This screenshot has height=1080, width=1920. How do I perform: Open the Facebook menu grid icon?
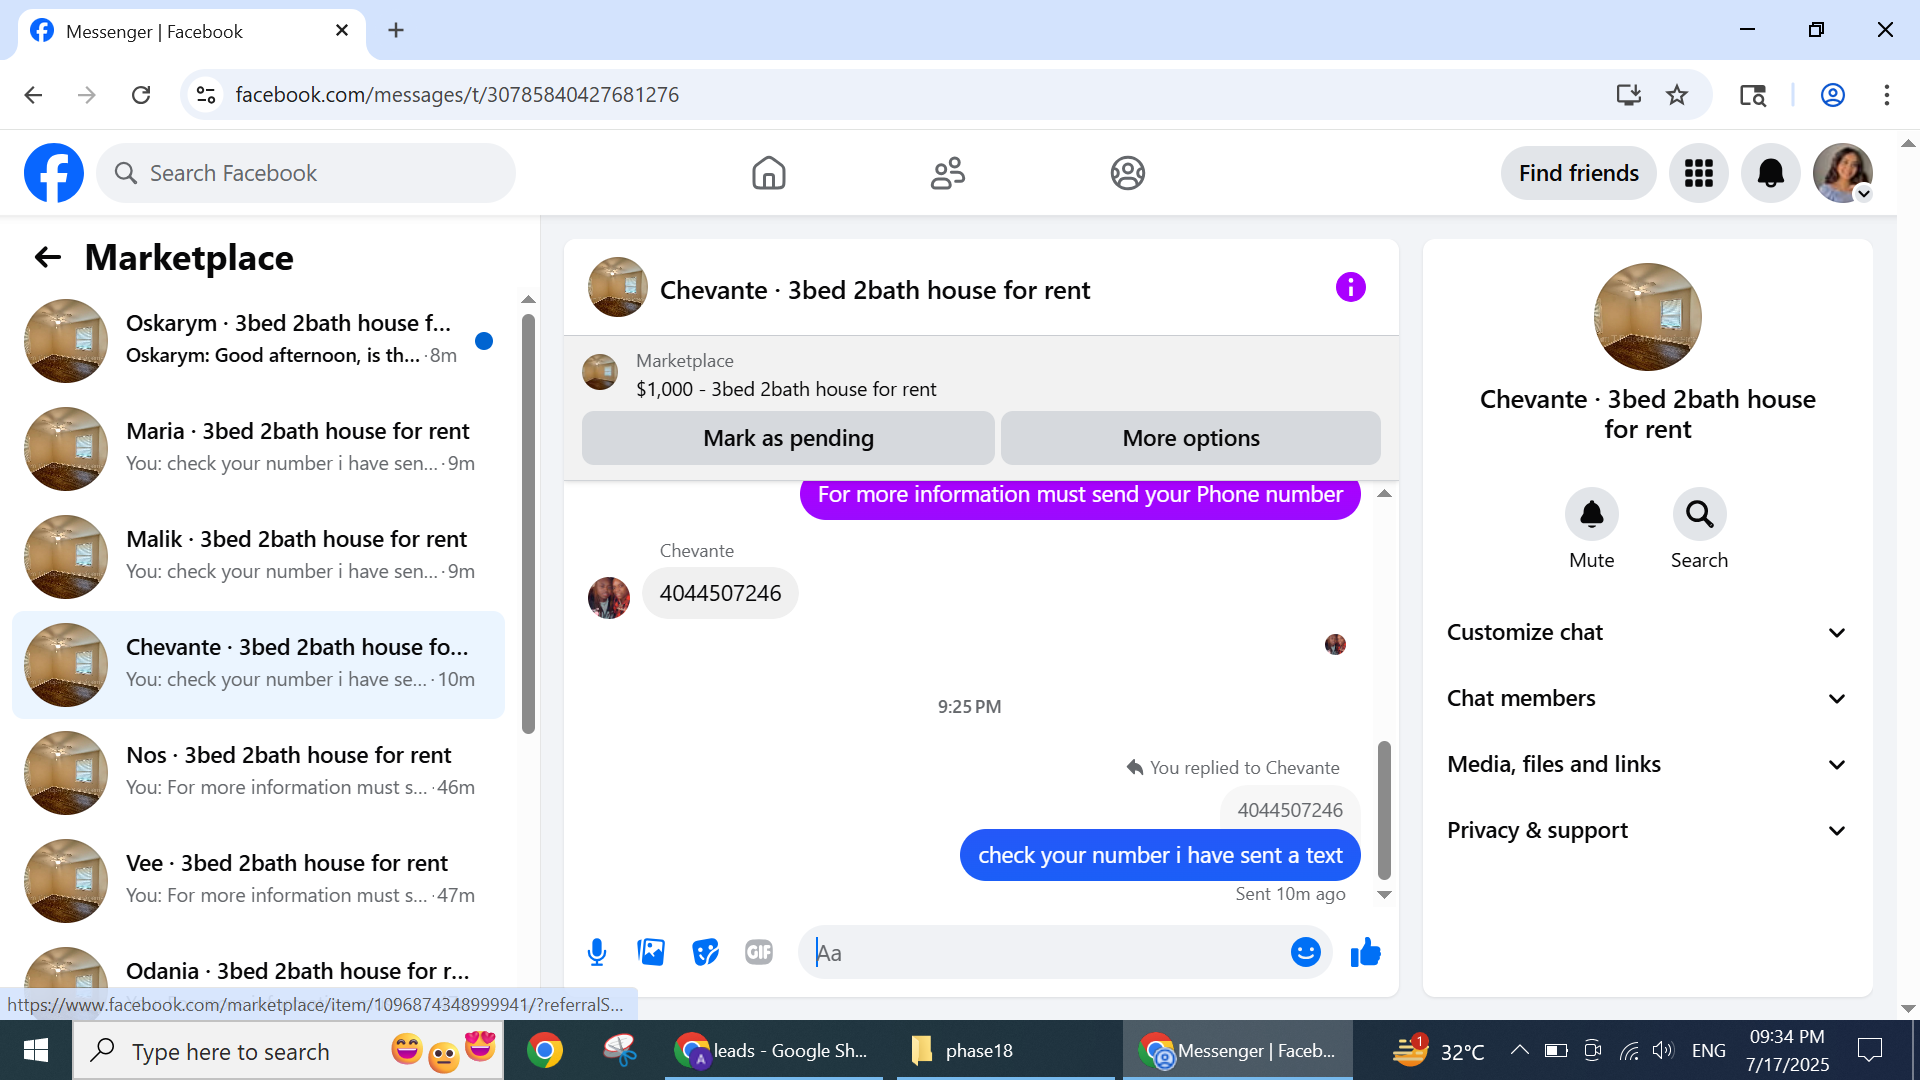[1699, 173]
